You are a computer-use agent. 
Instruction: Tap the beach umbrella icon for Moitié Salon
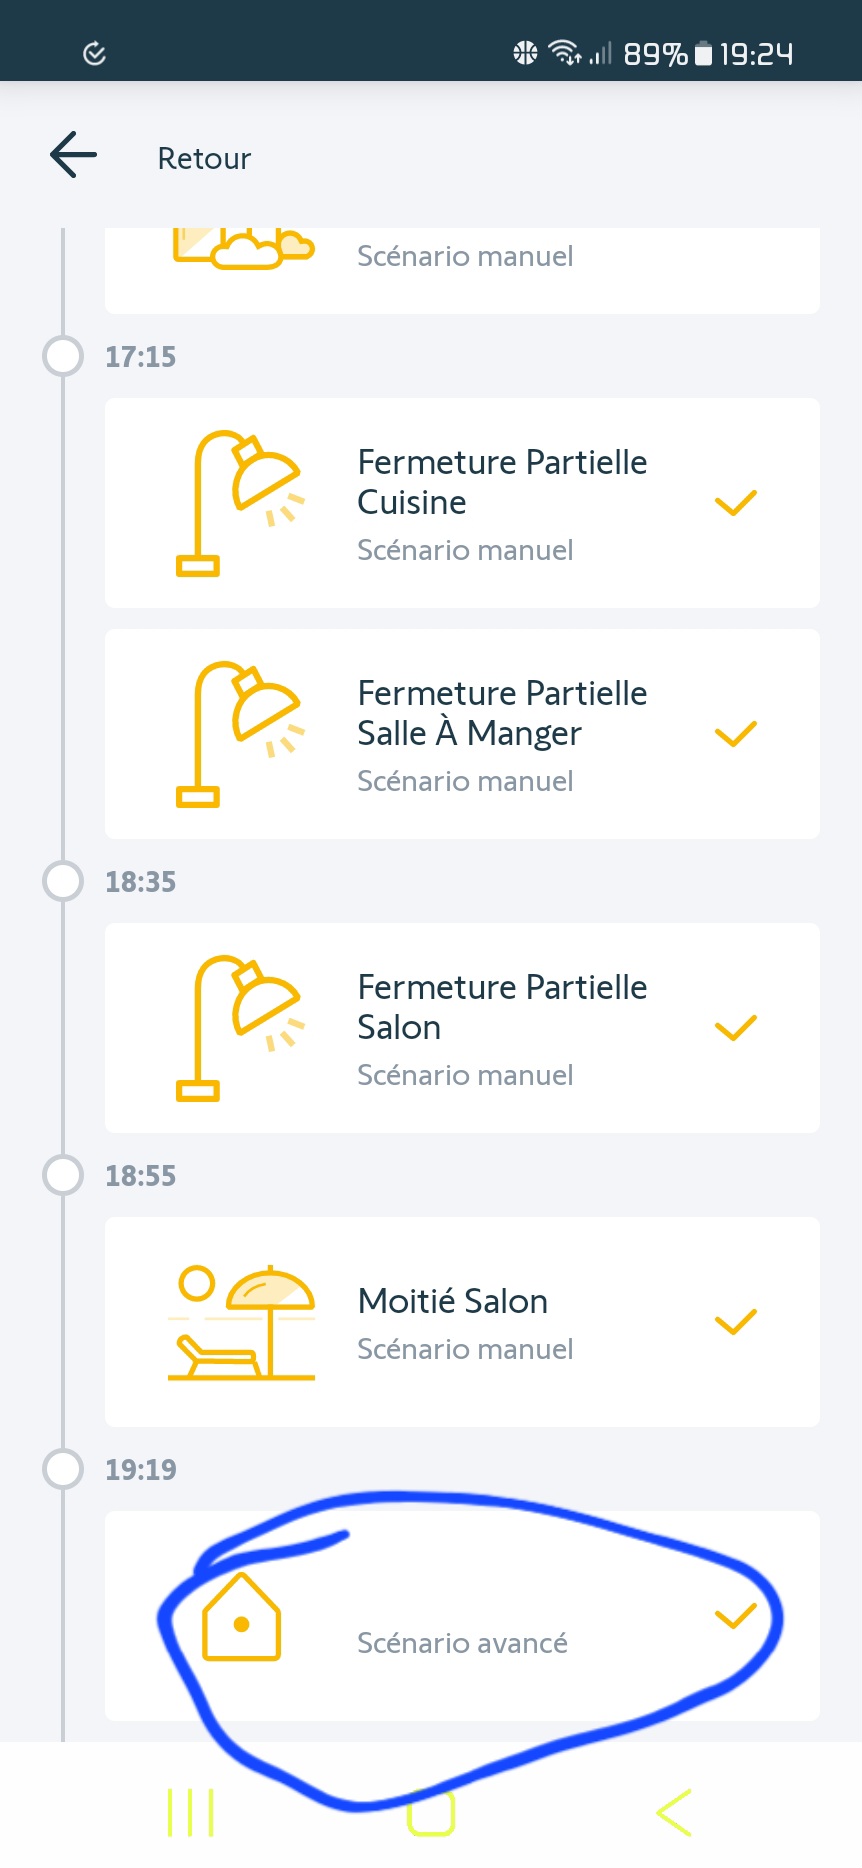(x=242, y=1323)
